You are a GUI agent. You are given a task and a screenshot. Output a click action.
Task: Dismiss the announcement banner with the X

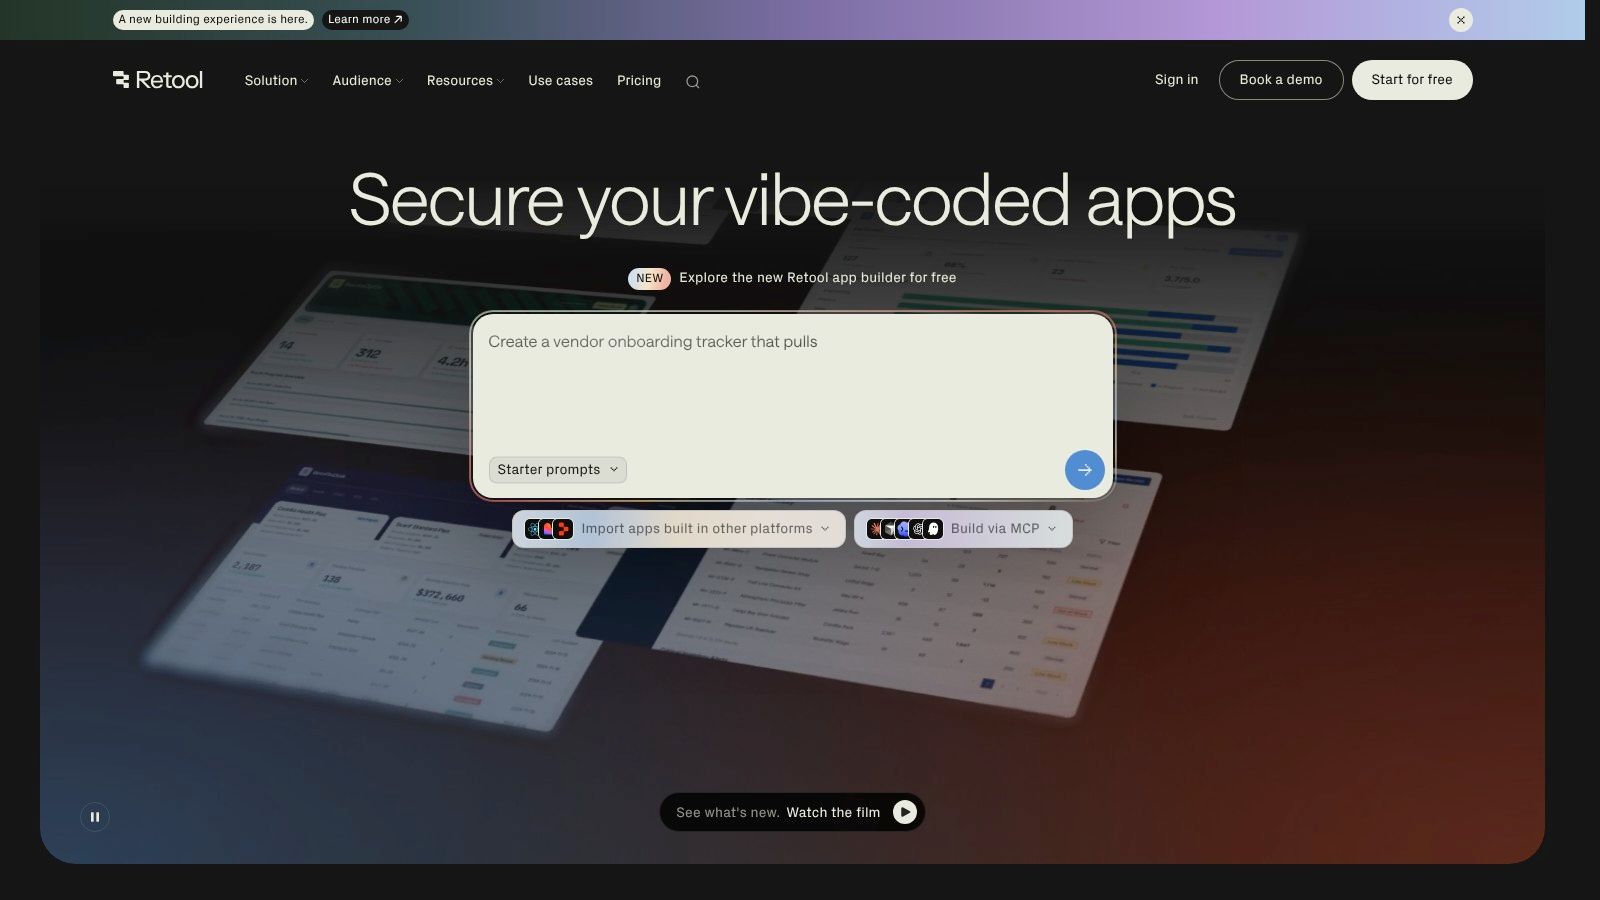click(x=1461, y=20)
